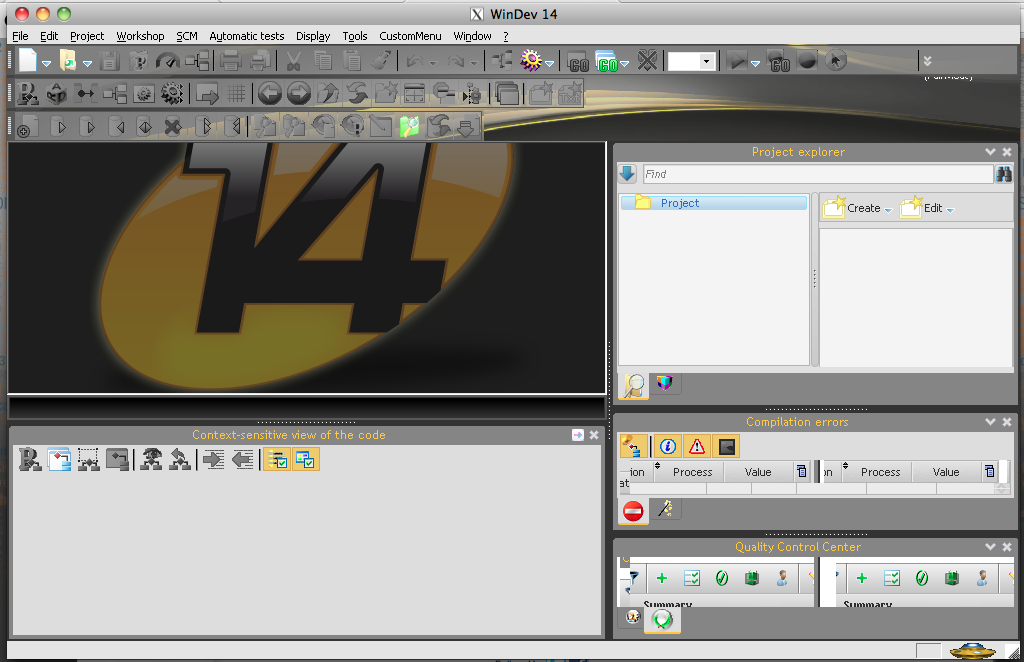Screen dimensions: 1024x662
Task: Close the Context-sensitive view of the code panel
Action: [594, 435]
